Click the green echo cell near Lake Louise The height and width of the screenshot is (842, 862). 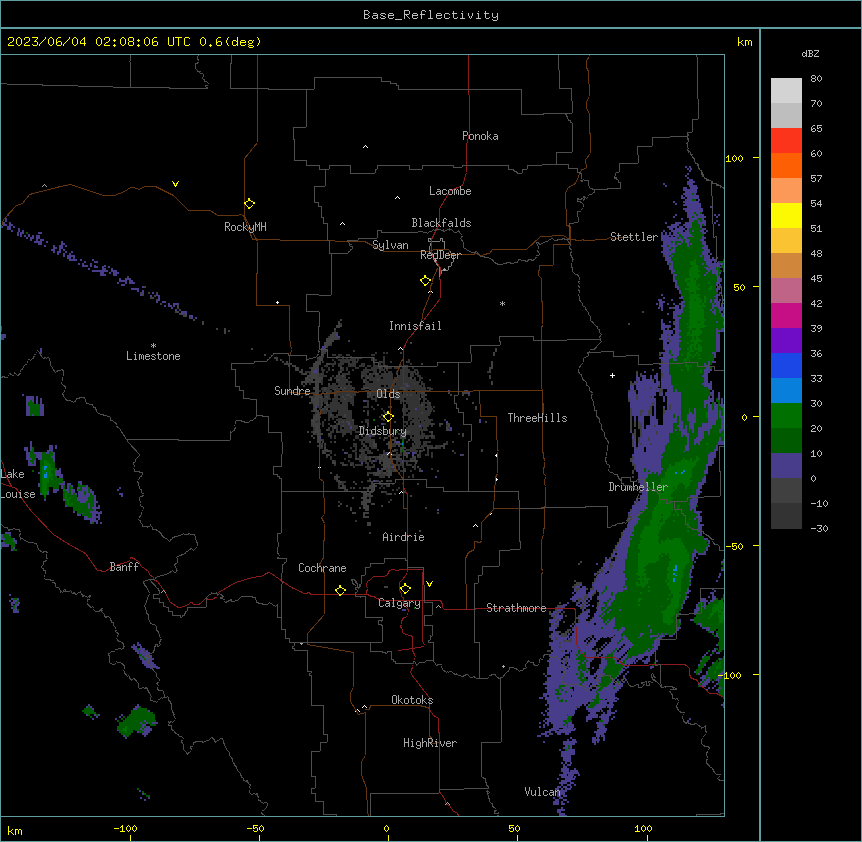(49, 473)
